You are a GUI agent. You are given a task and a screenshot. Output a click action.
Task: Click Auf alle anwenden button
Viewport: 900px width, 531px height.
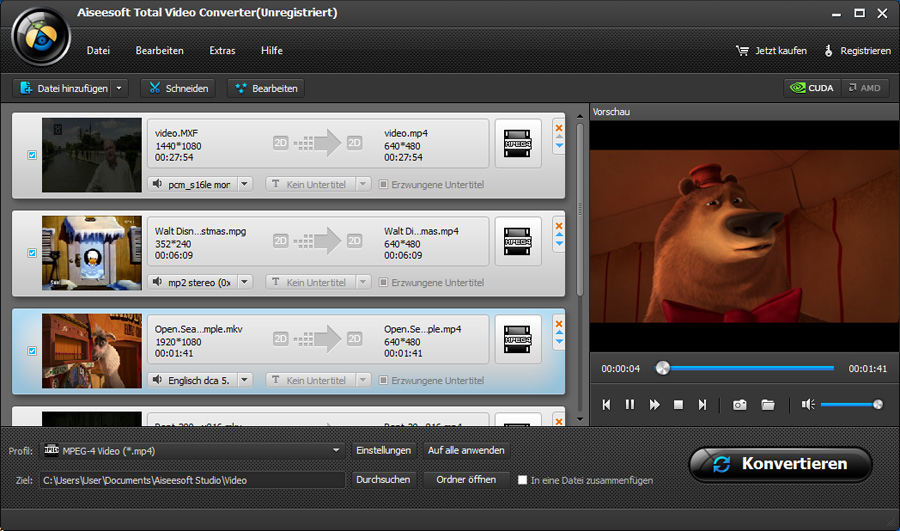click(466, 451)
